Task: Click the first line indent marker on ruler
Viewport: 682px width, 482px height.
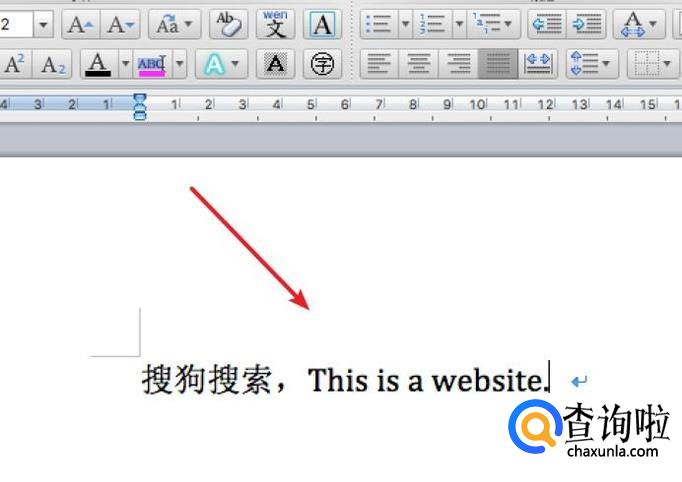Action: [x=140, y=98]
